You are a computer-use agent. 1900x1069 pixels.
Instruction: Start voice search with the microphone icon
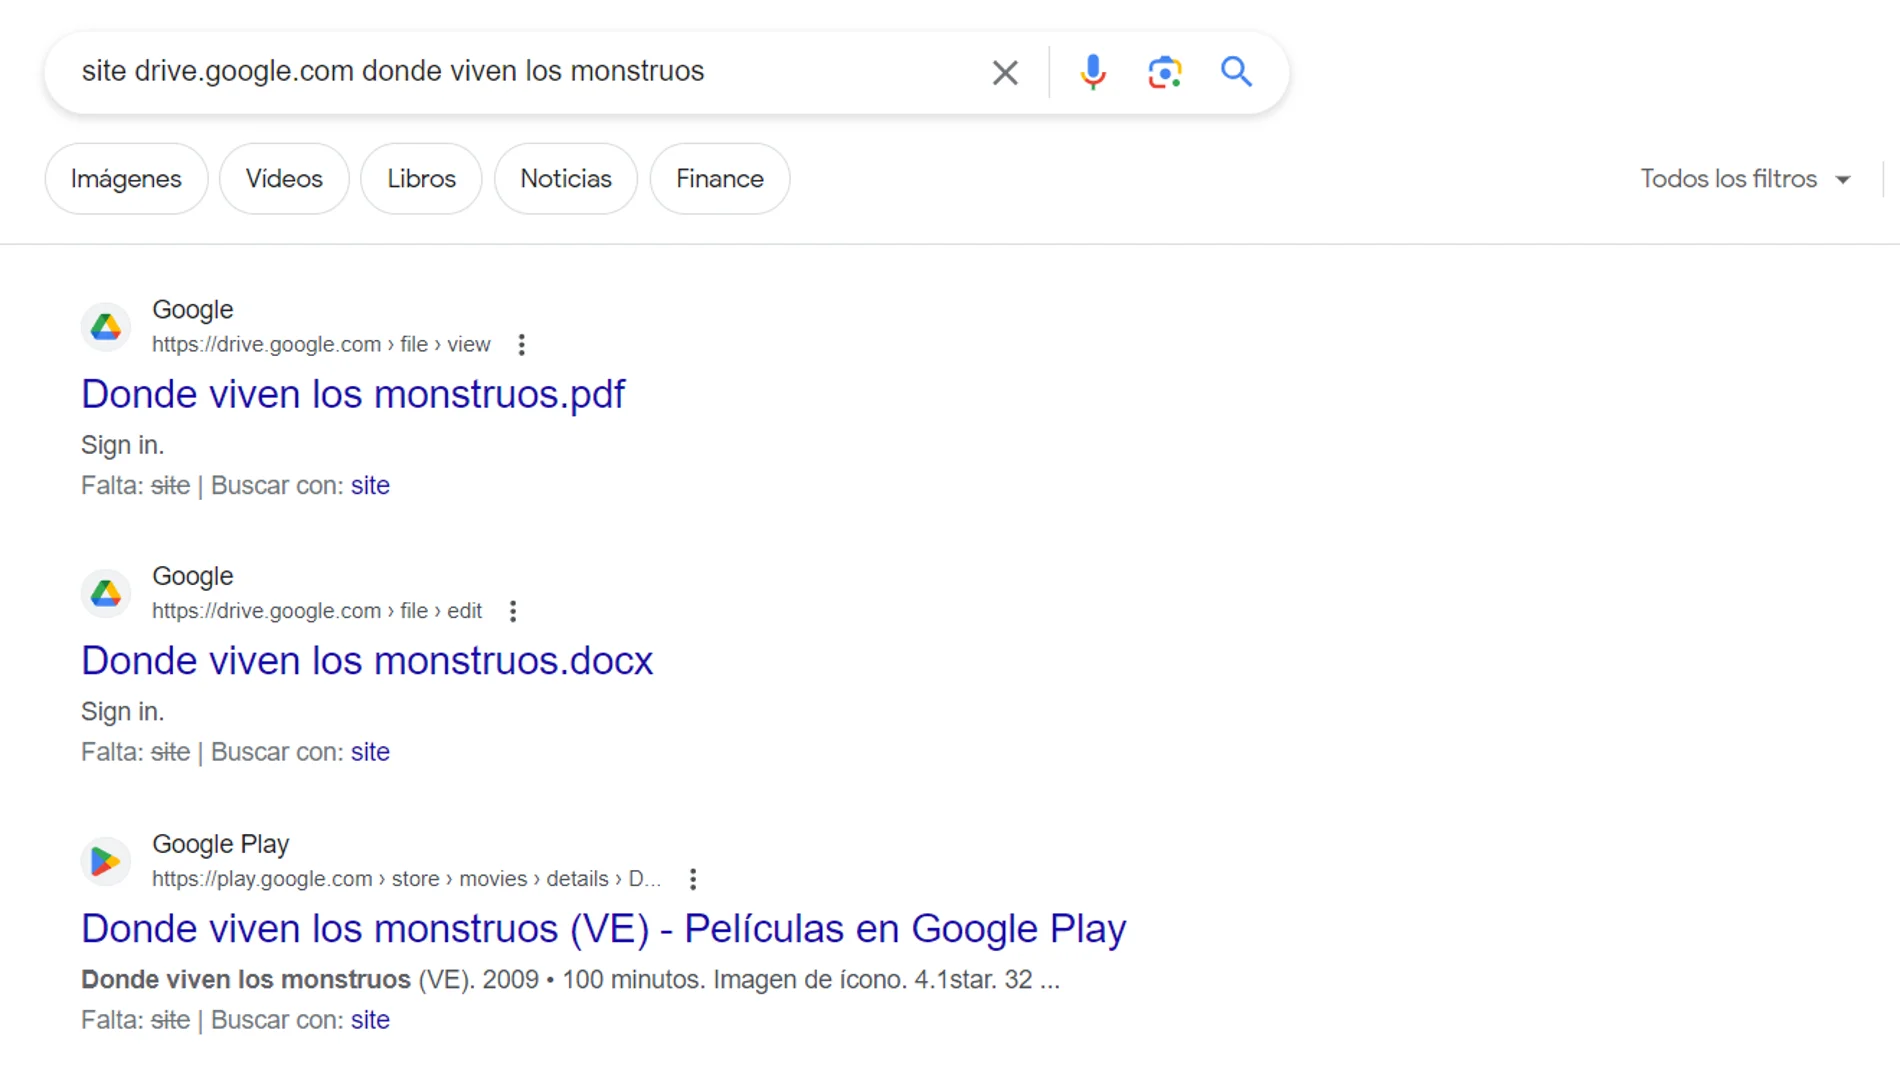pyautogui.click(x=1093, y=72)
